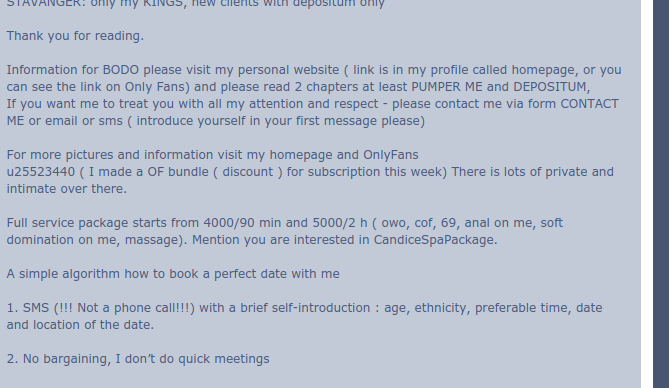Click the words 'Only Fans)' in the second line
The image size is (669, 388).
tap(157, 87)
